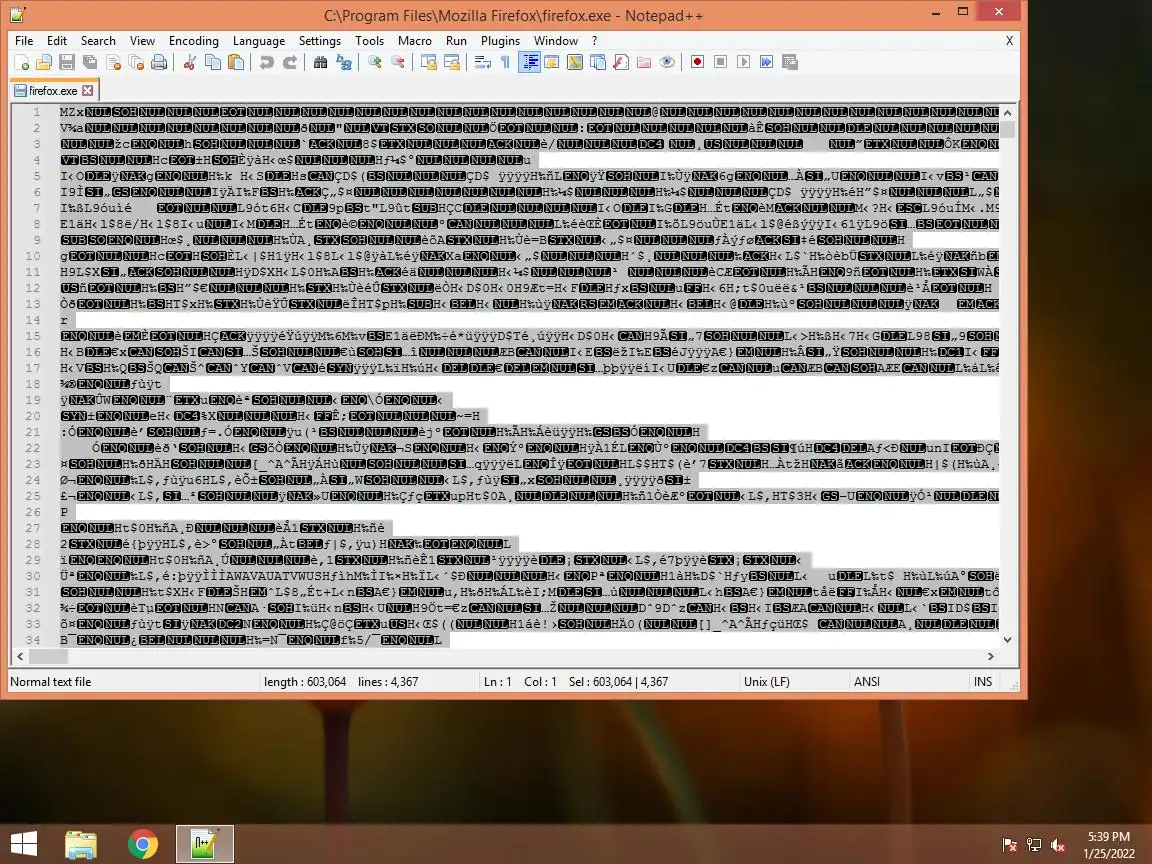
Task: Toggle Show All Characters pilcrow icon
Action: tap(505, 62)
